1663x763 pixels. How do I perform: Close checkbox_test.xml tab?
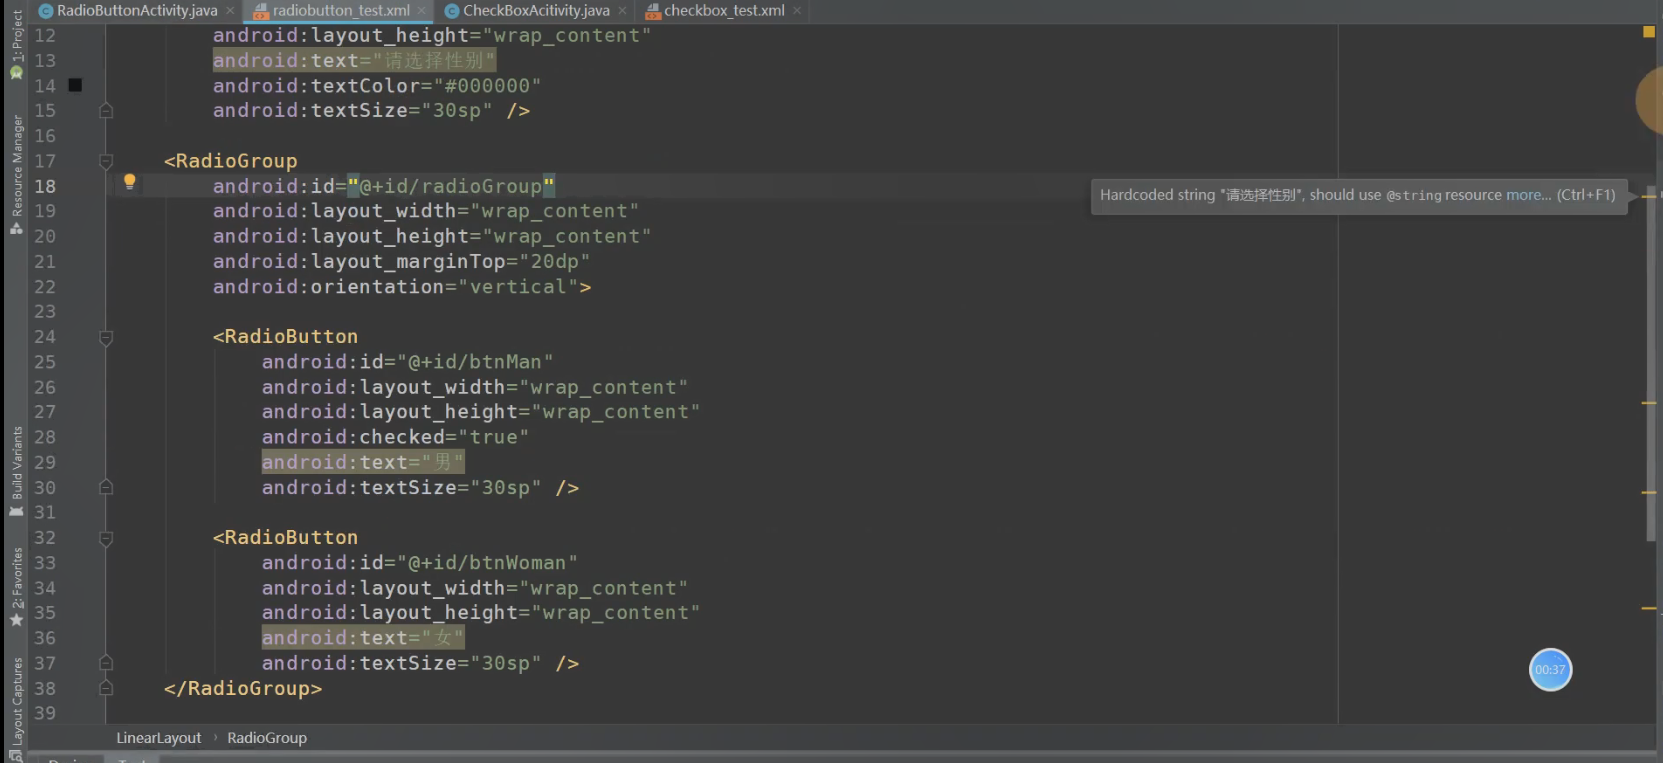797,11
